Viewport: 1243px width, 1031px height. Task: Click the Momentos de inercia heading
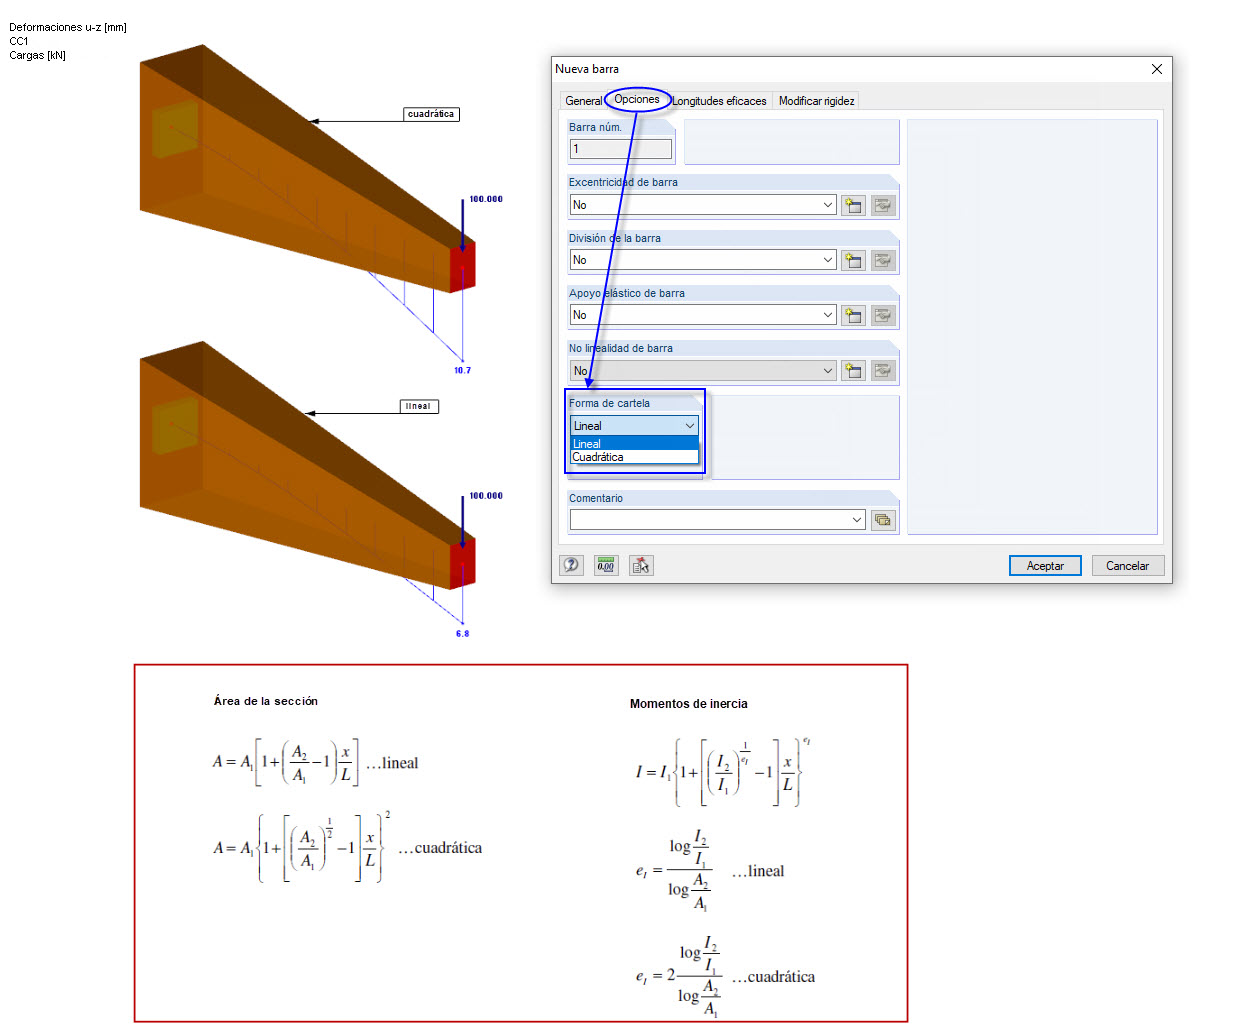688,704
